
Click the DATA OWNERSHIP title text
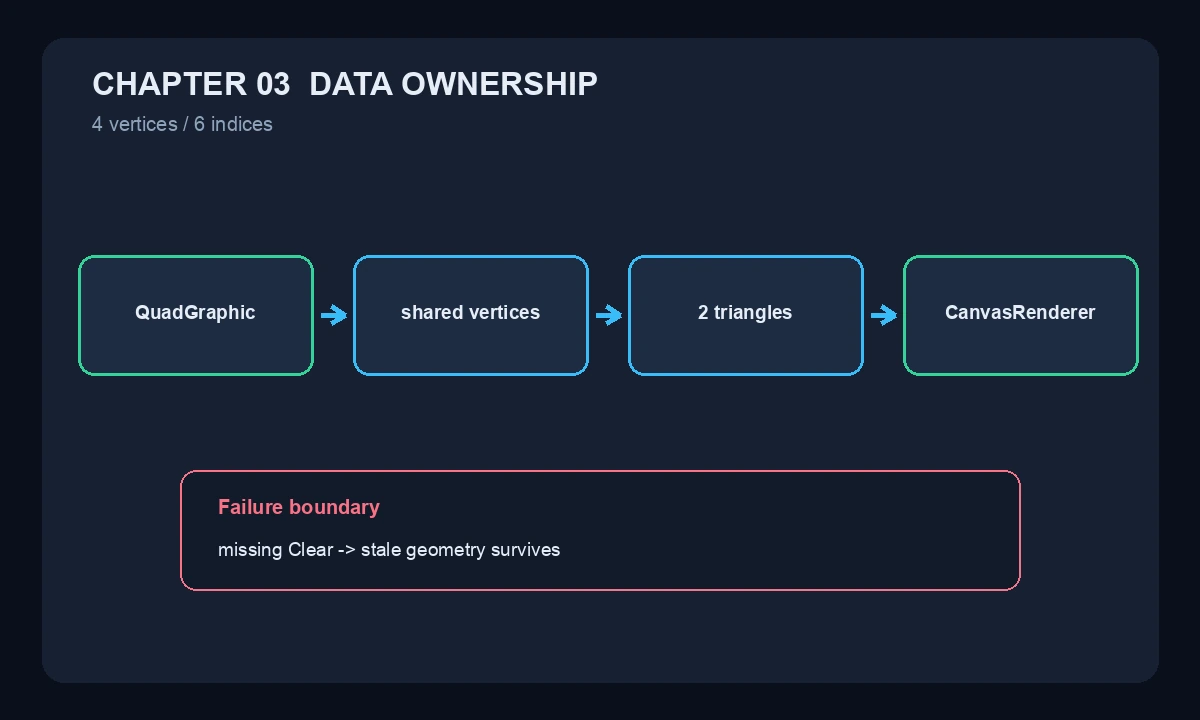point(454,84)
